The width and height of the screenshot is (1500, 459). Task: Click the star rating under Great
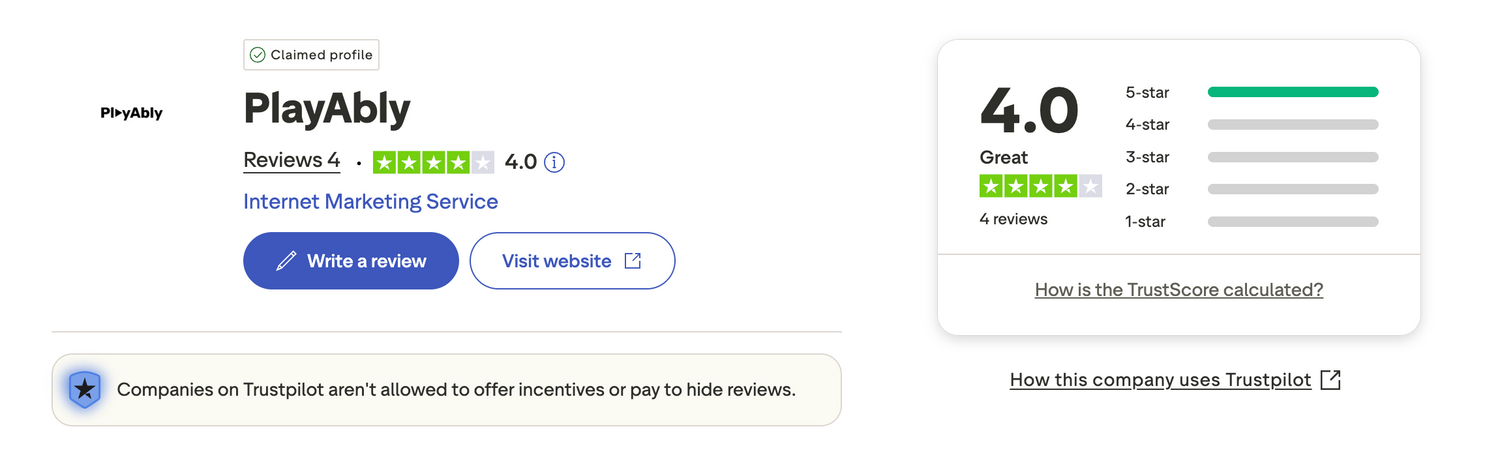coord(1040,186)
